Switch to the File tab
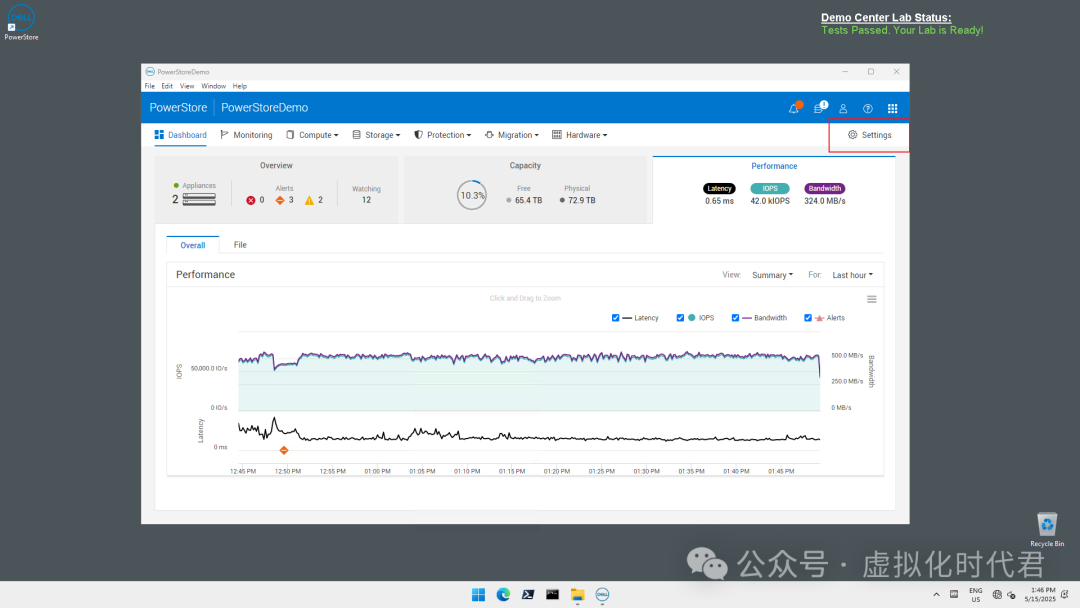1080x608 pixels. [240, 245]
